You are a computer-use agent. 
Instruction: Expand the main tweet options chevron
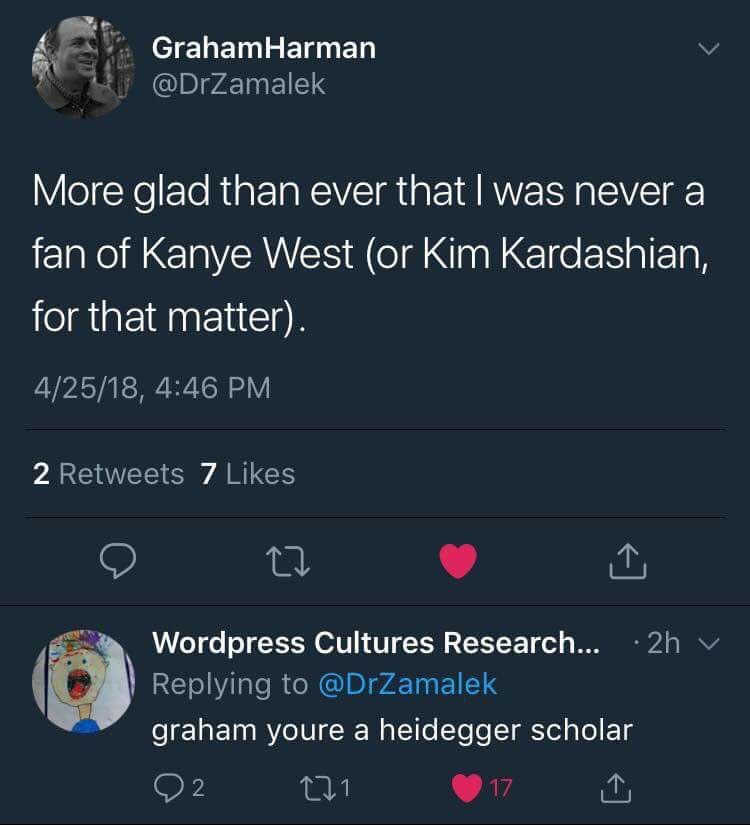(x=708, y=48)
